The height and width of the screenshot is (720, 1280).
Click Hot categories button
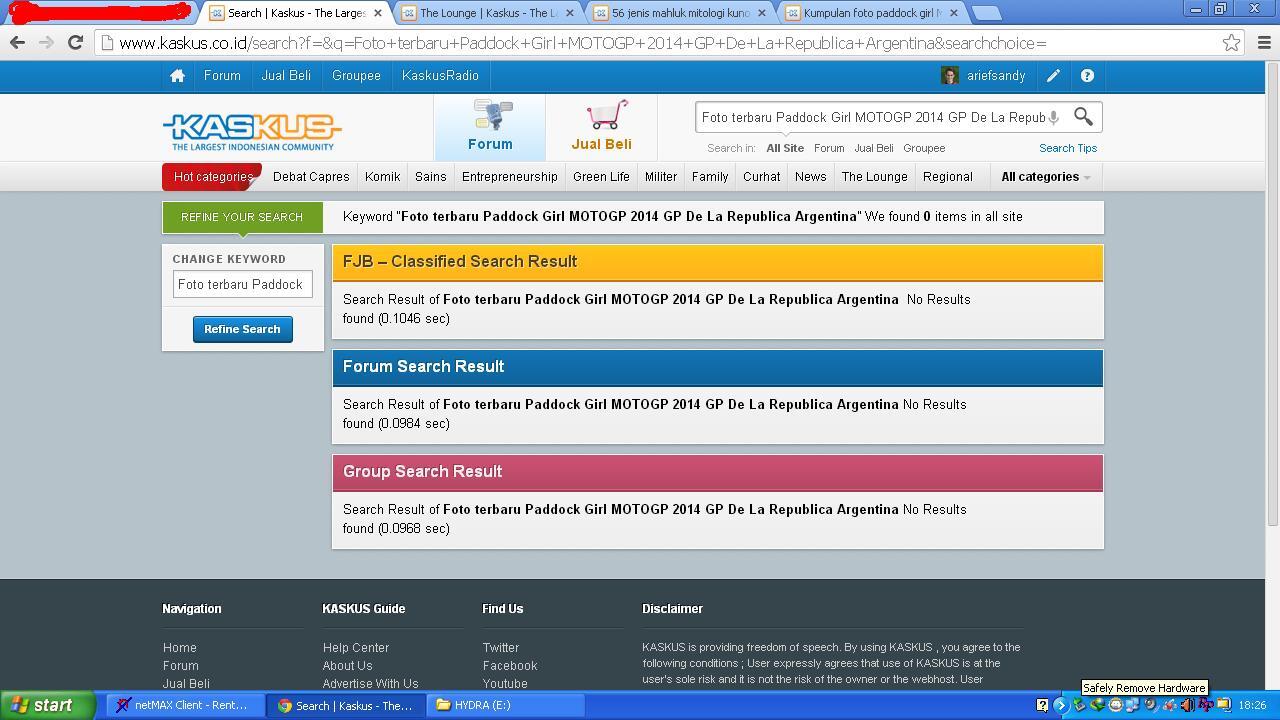point(212,177)
